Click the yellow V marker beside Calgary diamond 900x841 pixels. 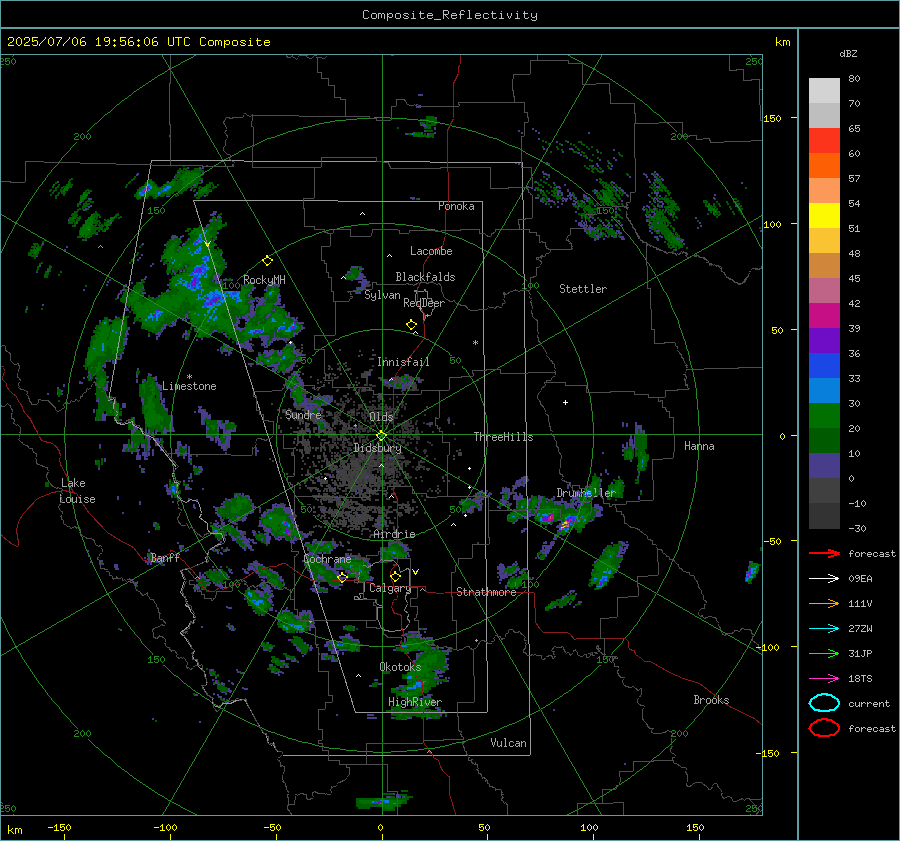point(416,572)
